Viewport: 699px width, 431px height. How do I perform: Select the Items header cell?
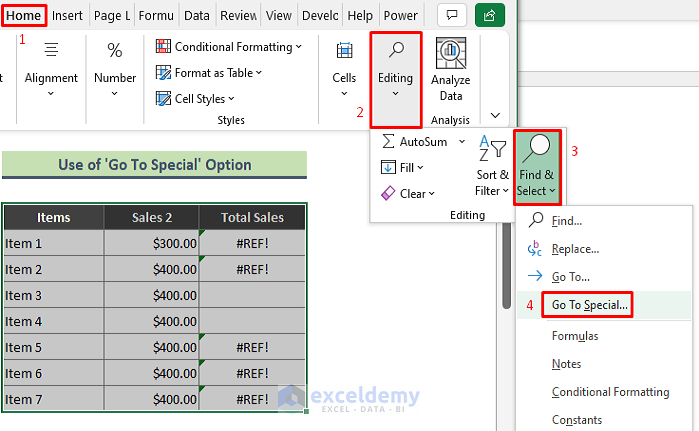tap(53, 218)
